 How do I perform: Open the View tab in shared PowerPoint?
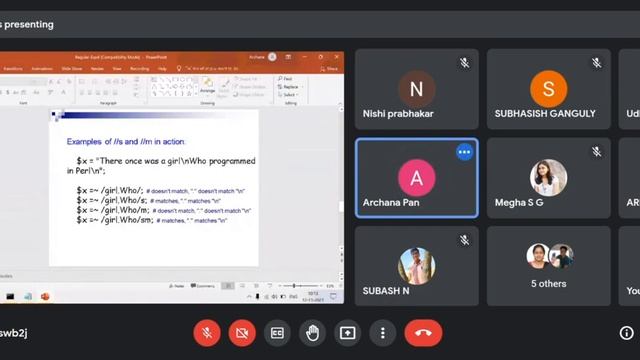click(x=117, y=69)
